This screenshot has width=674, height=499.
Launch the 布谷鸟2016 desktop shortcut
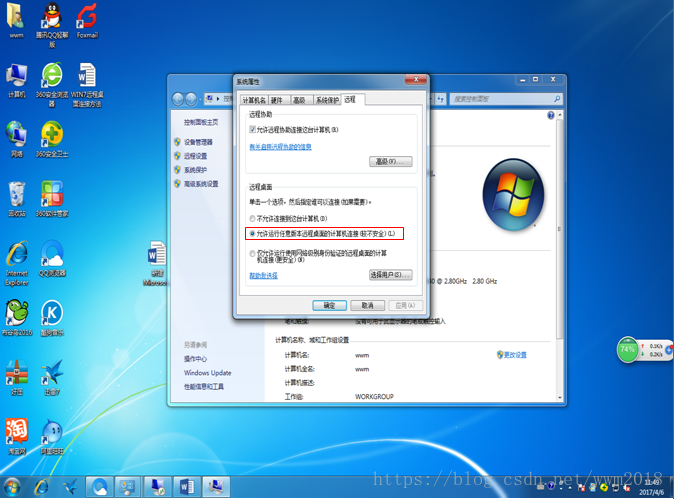[x=16, y=318]
